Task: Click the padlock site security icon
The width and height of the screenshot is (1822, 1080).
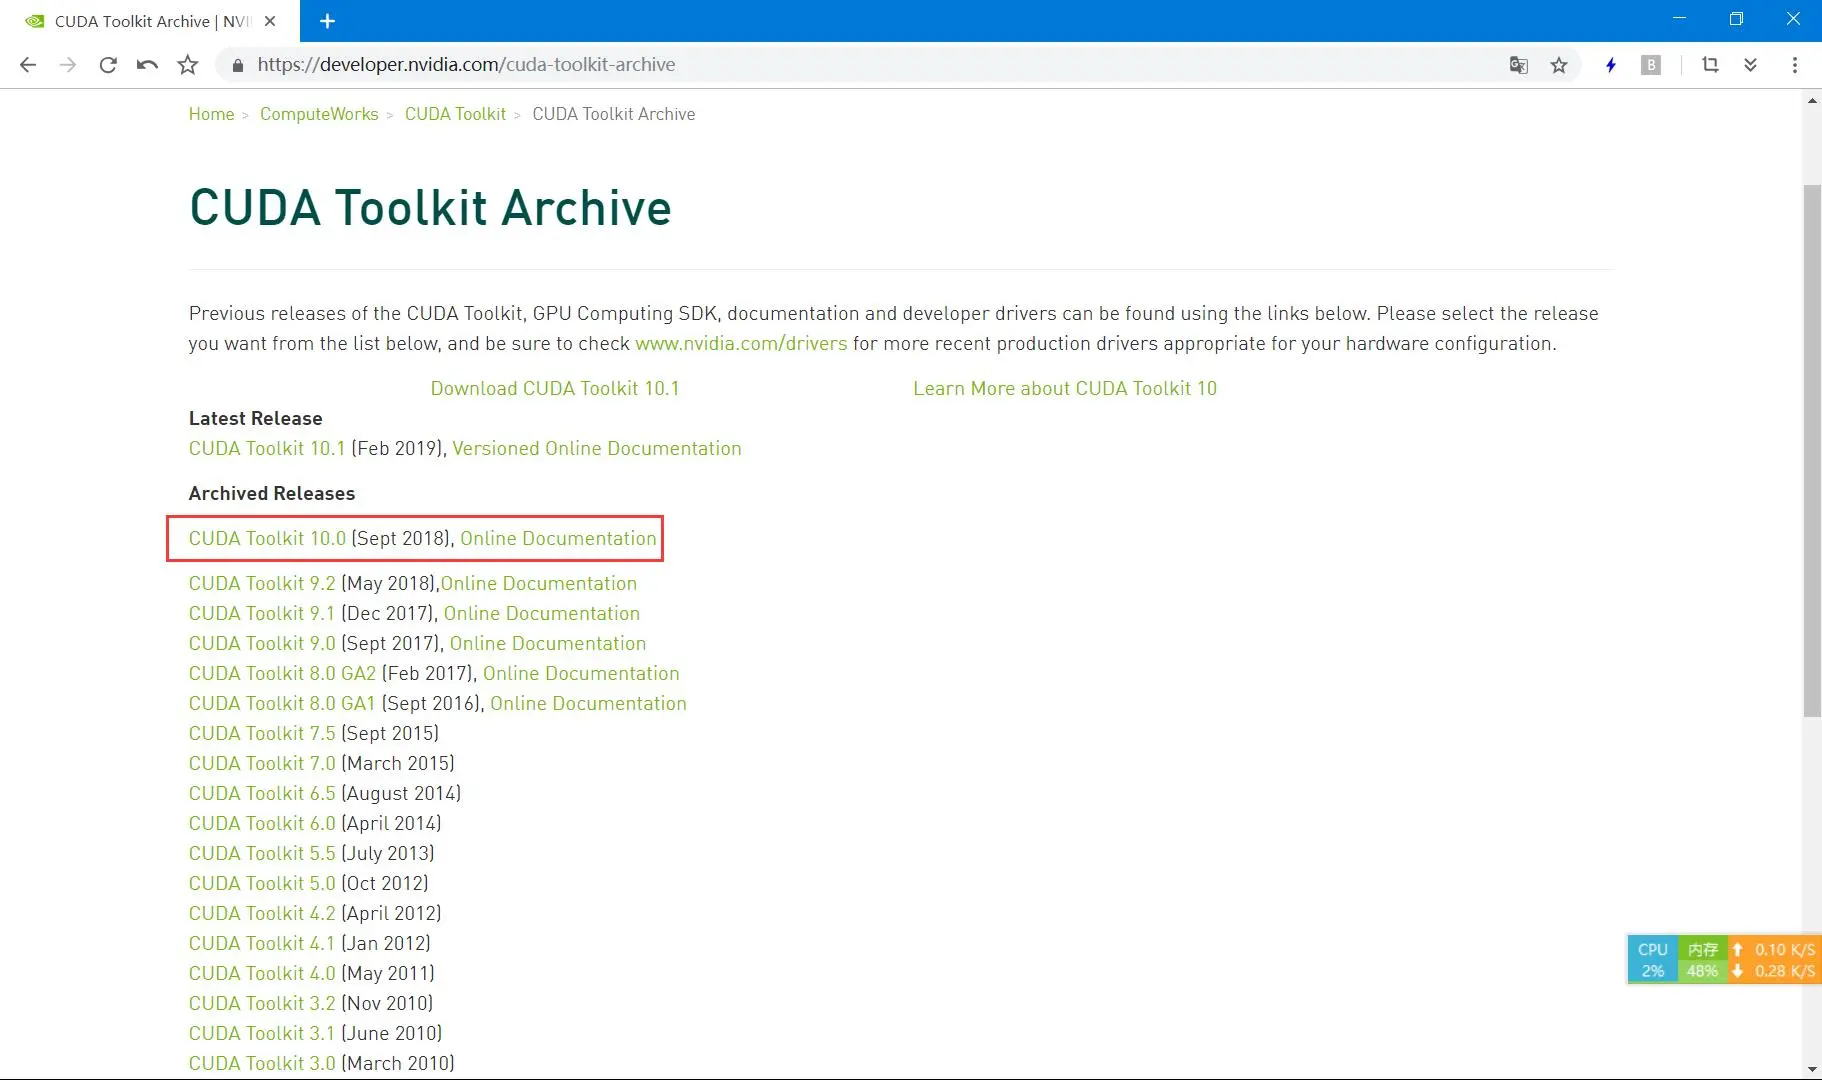Action: [x=237, y=65]
